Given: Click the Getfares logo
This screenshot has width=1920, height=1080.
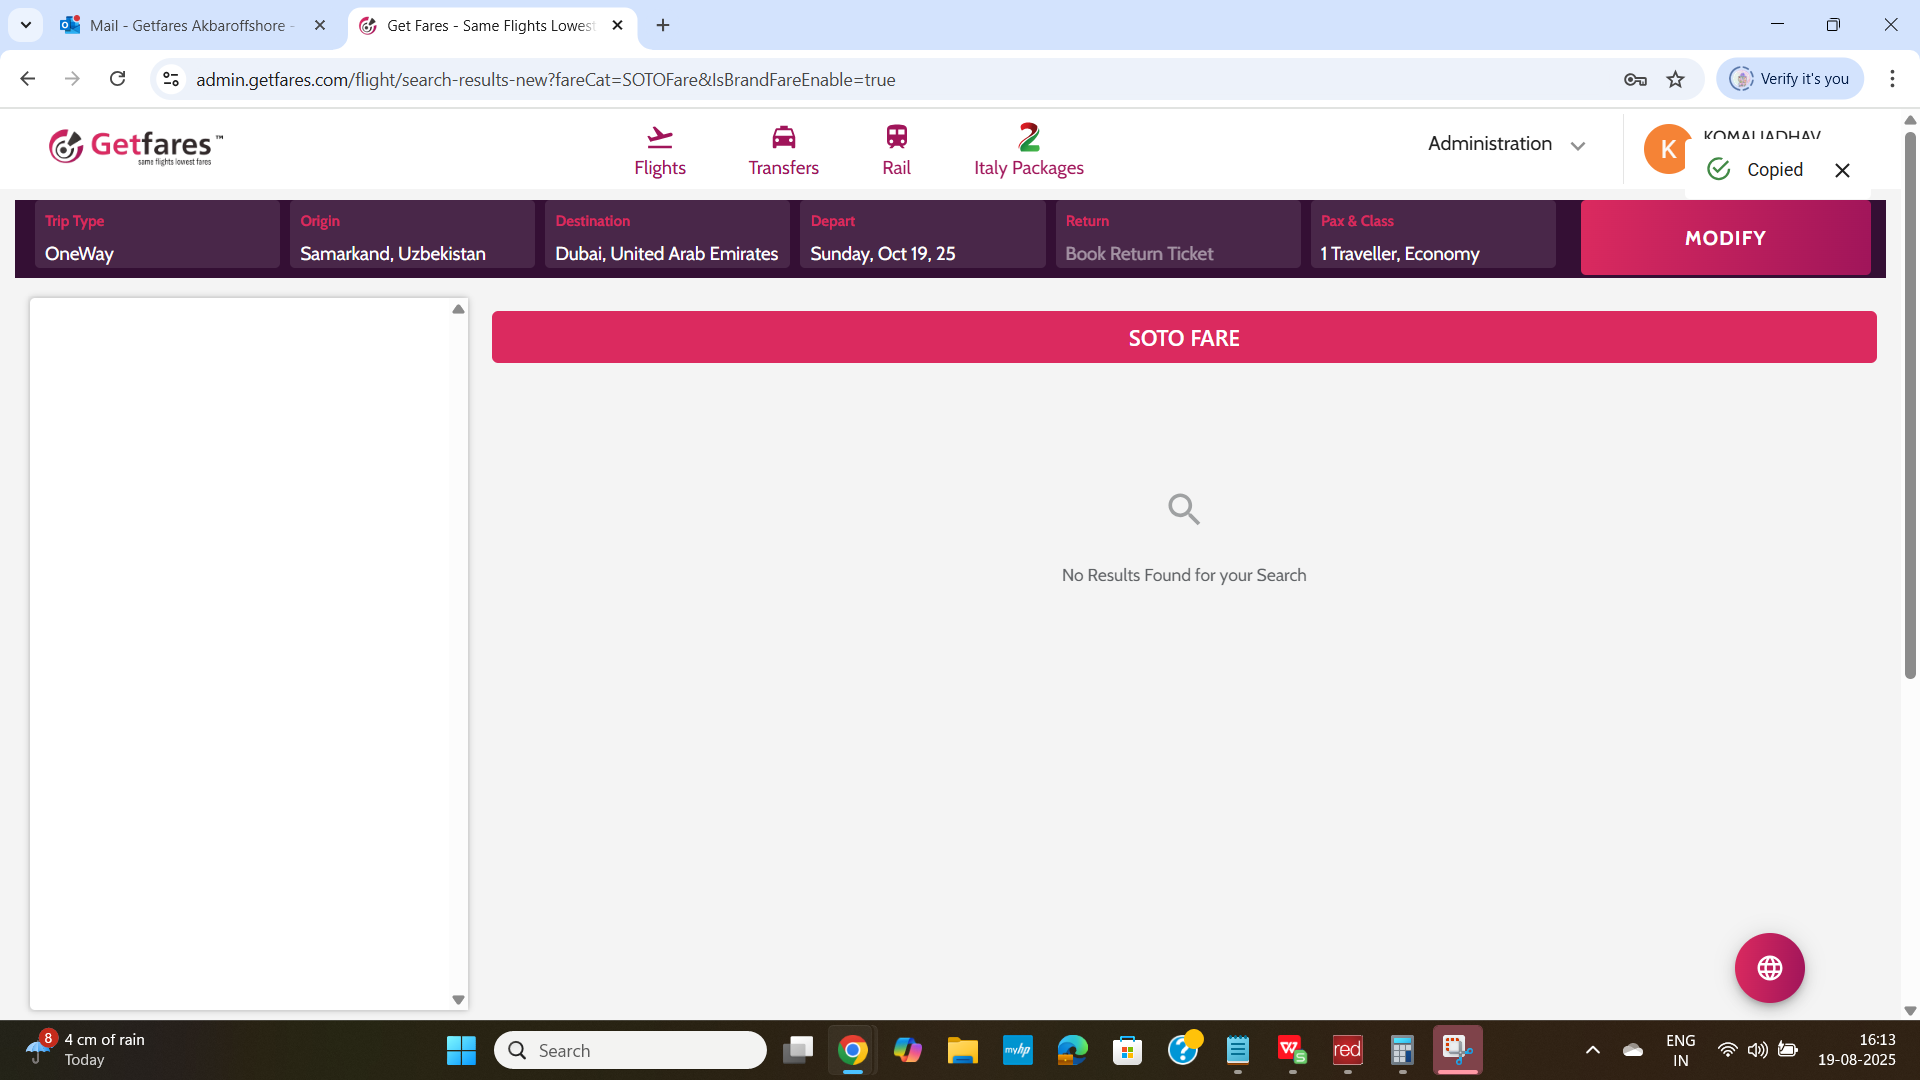Looking at the screenshot, I should point(135,147).
